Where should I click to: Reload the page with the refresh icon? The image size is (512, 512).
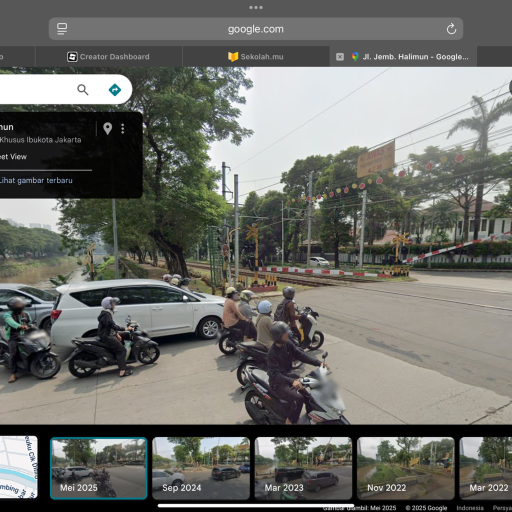(x=451, y=29)
